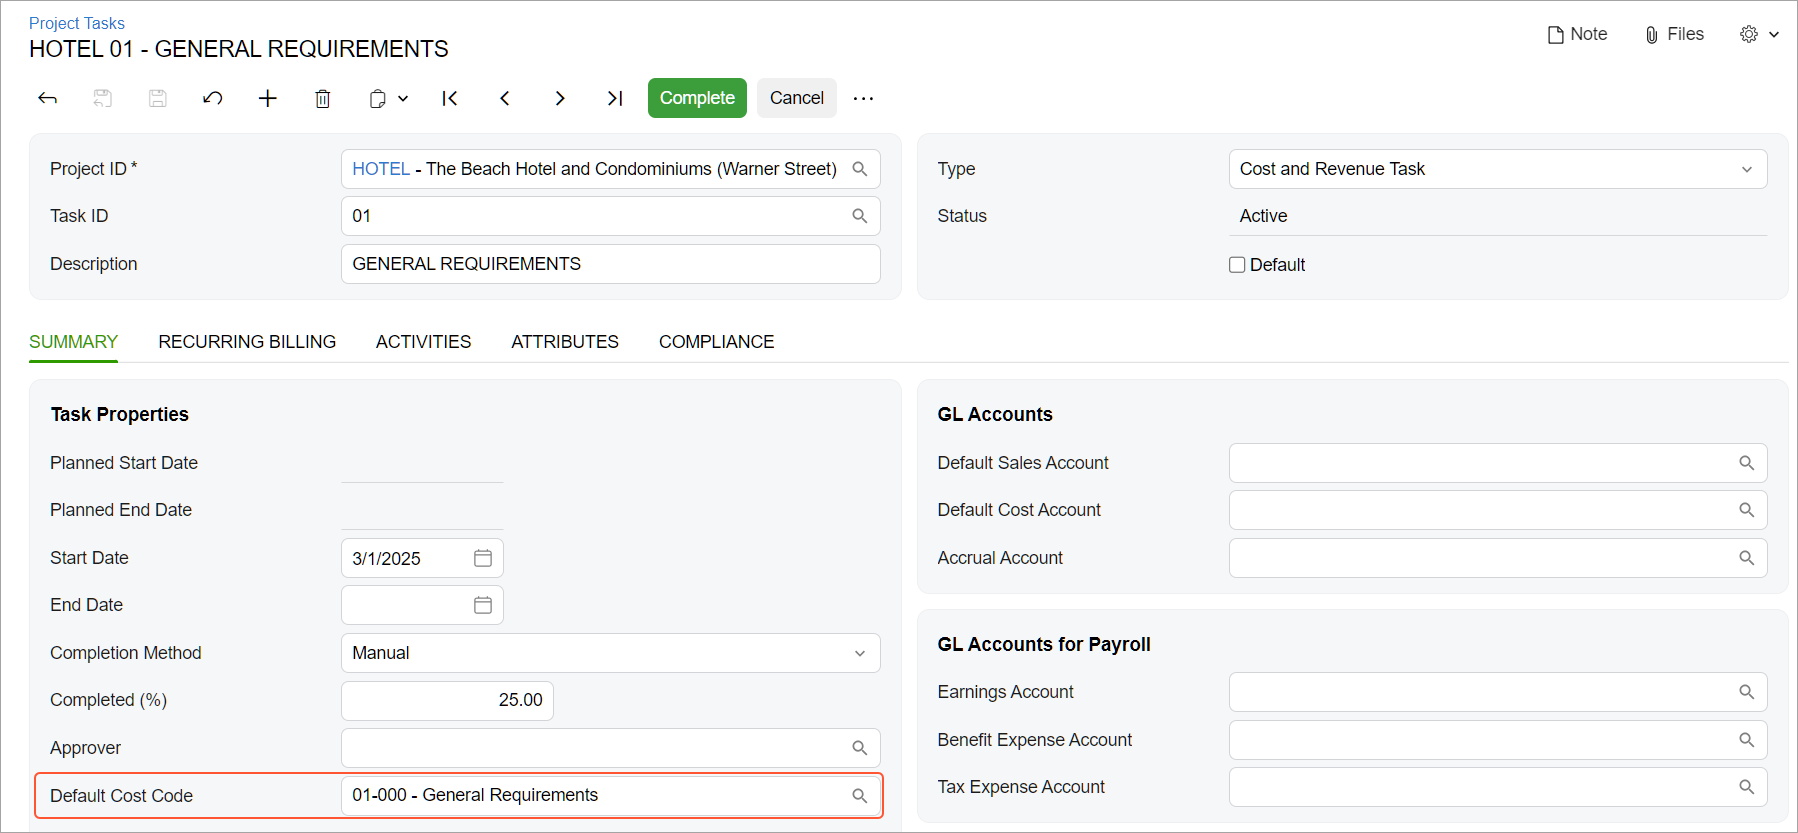1798x833 pixels.
Task: Enable the Default checkbox
Action: pos(1237,265)
